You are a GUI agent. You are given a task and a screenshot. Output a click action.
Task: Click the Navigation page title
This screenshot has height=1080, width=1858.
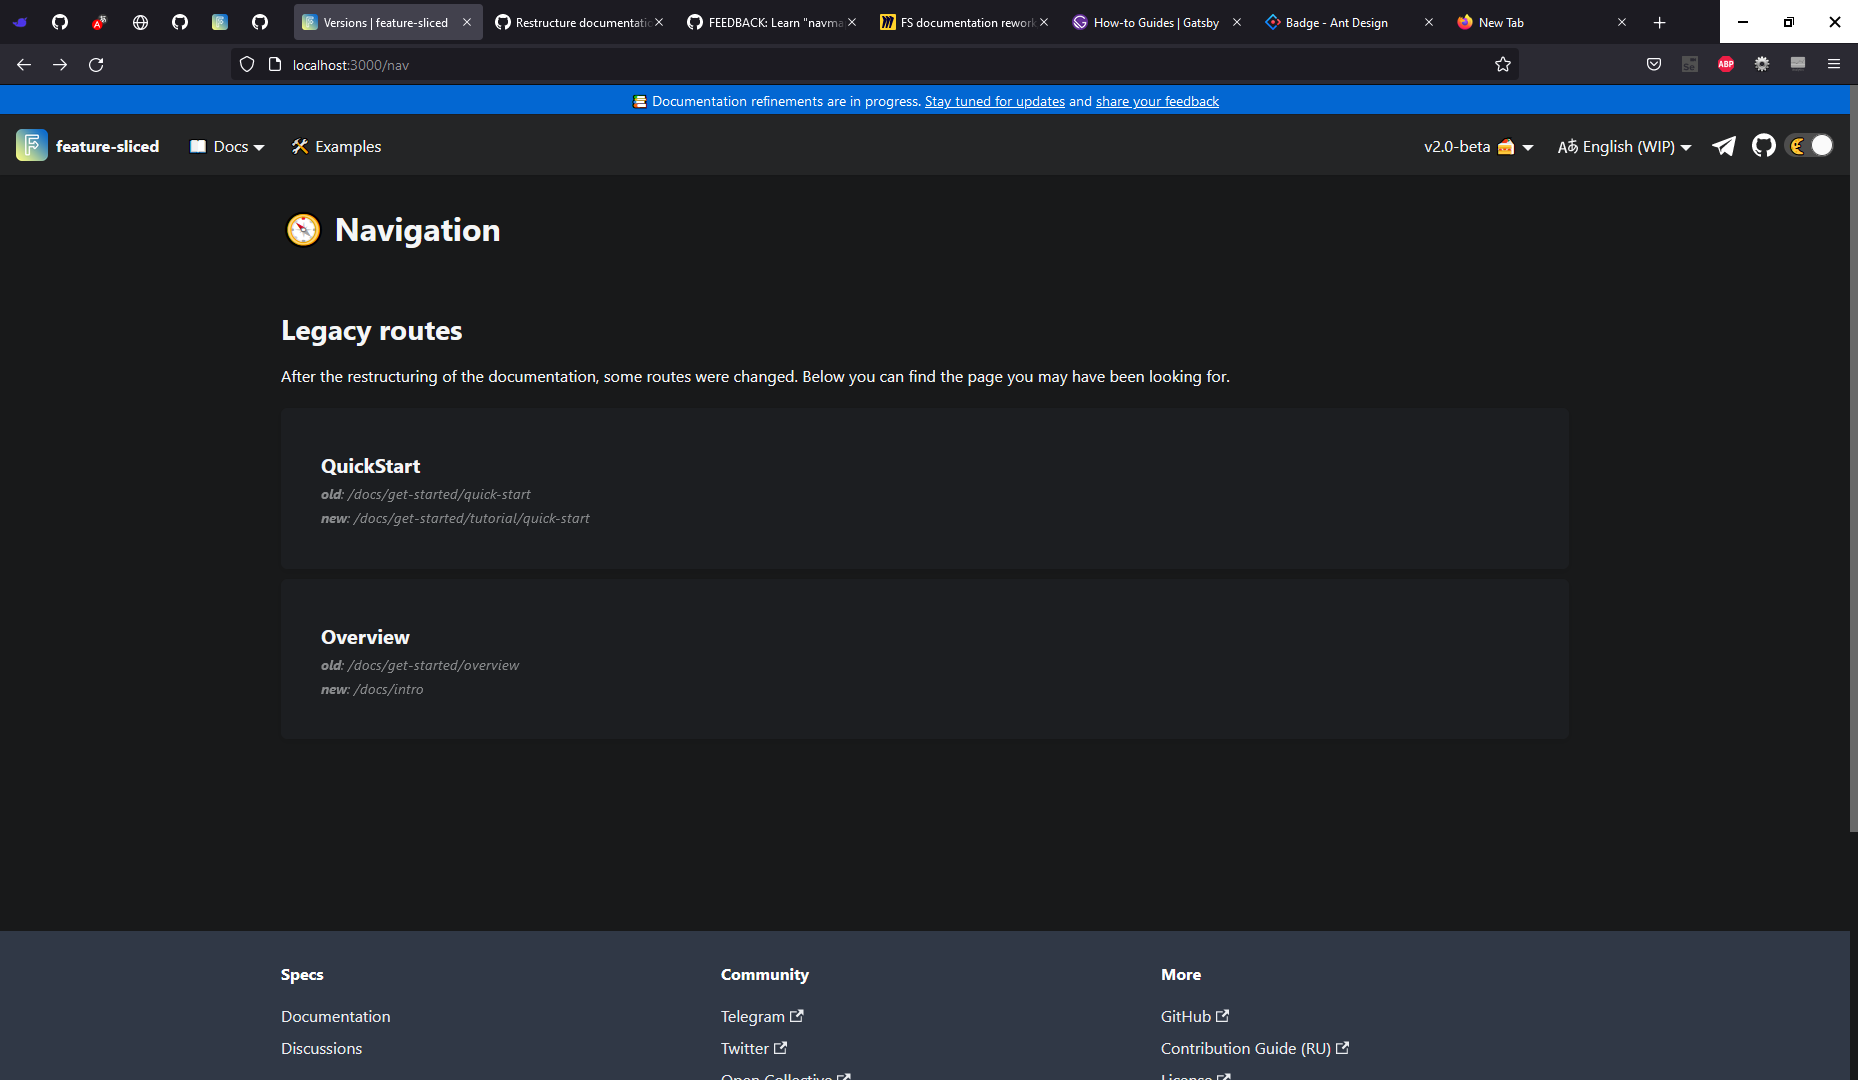tap(417, 230)
